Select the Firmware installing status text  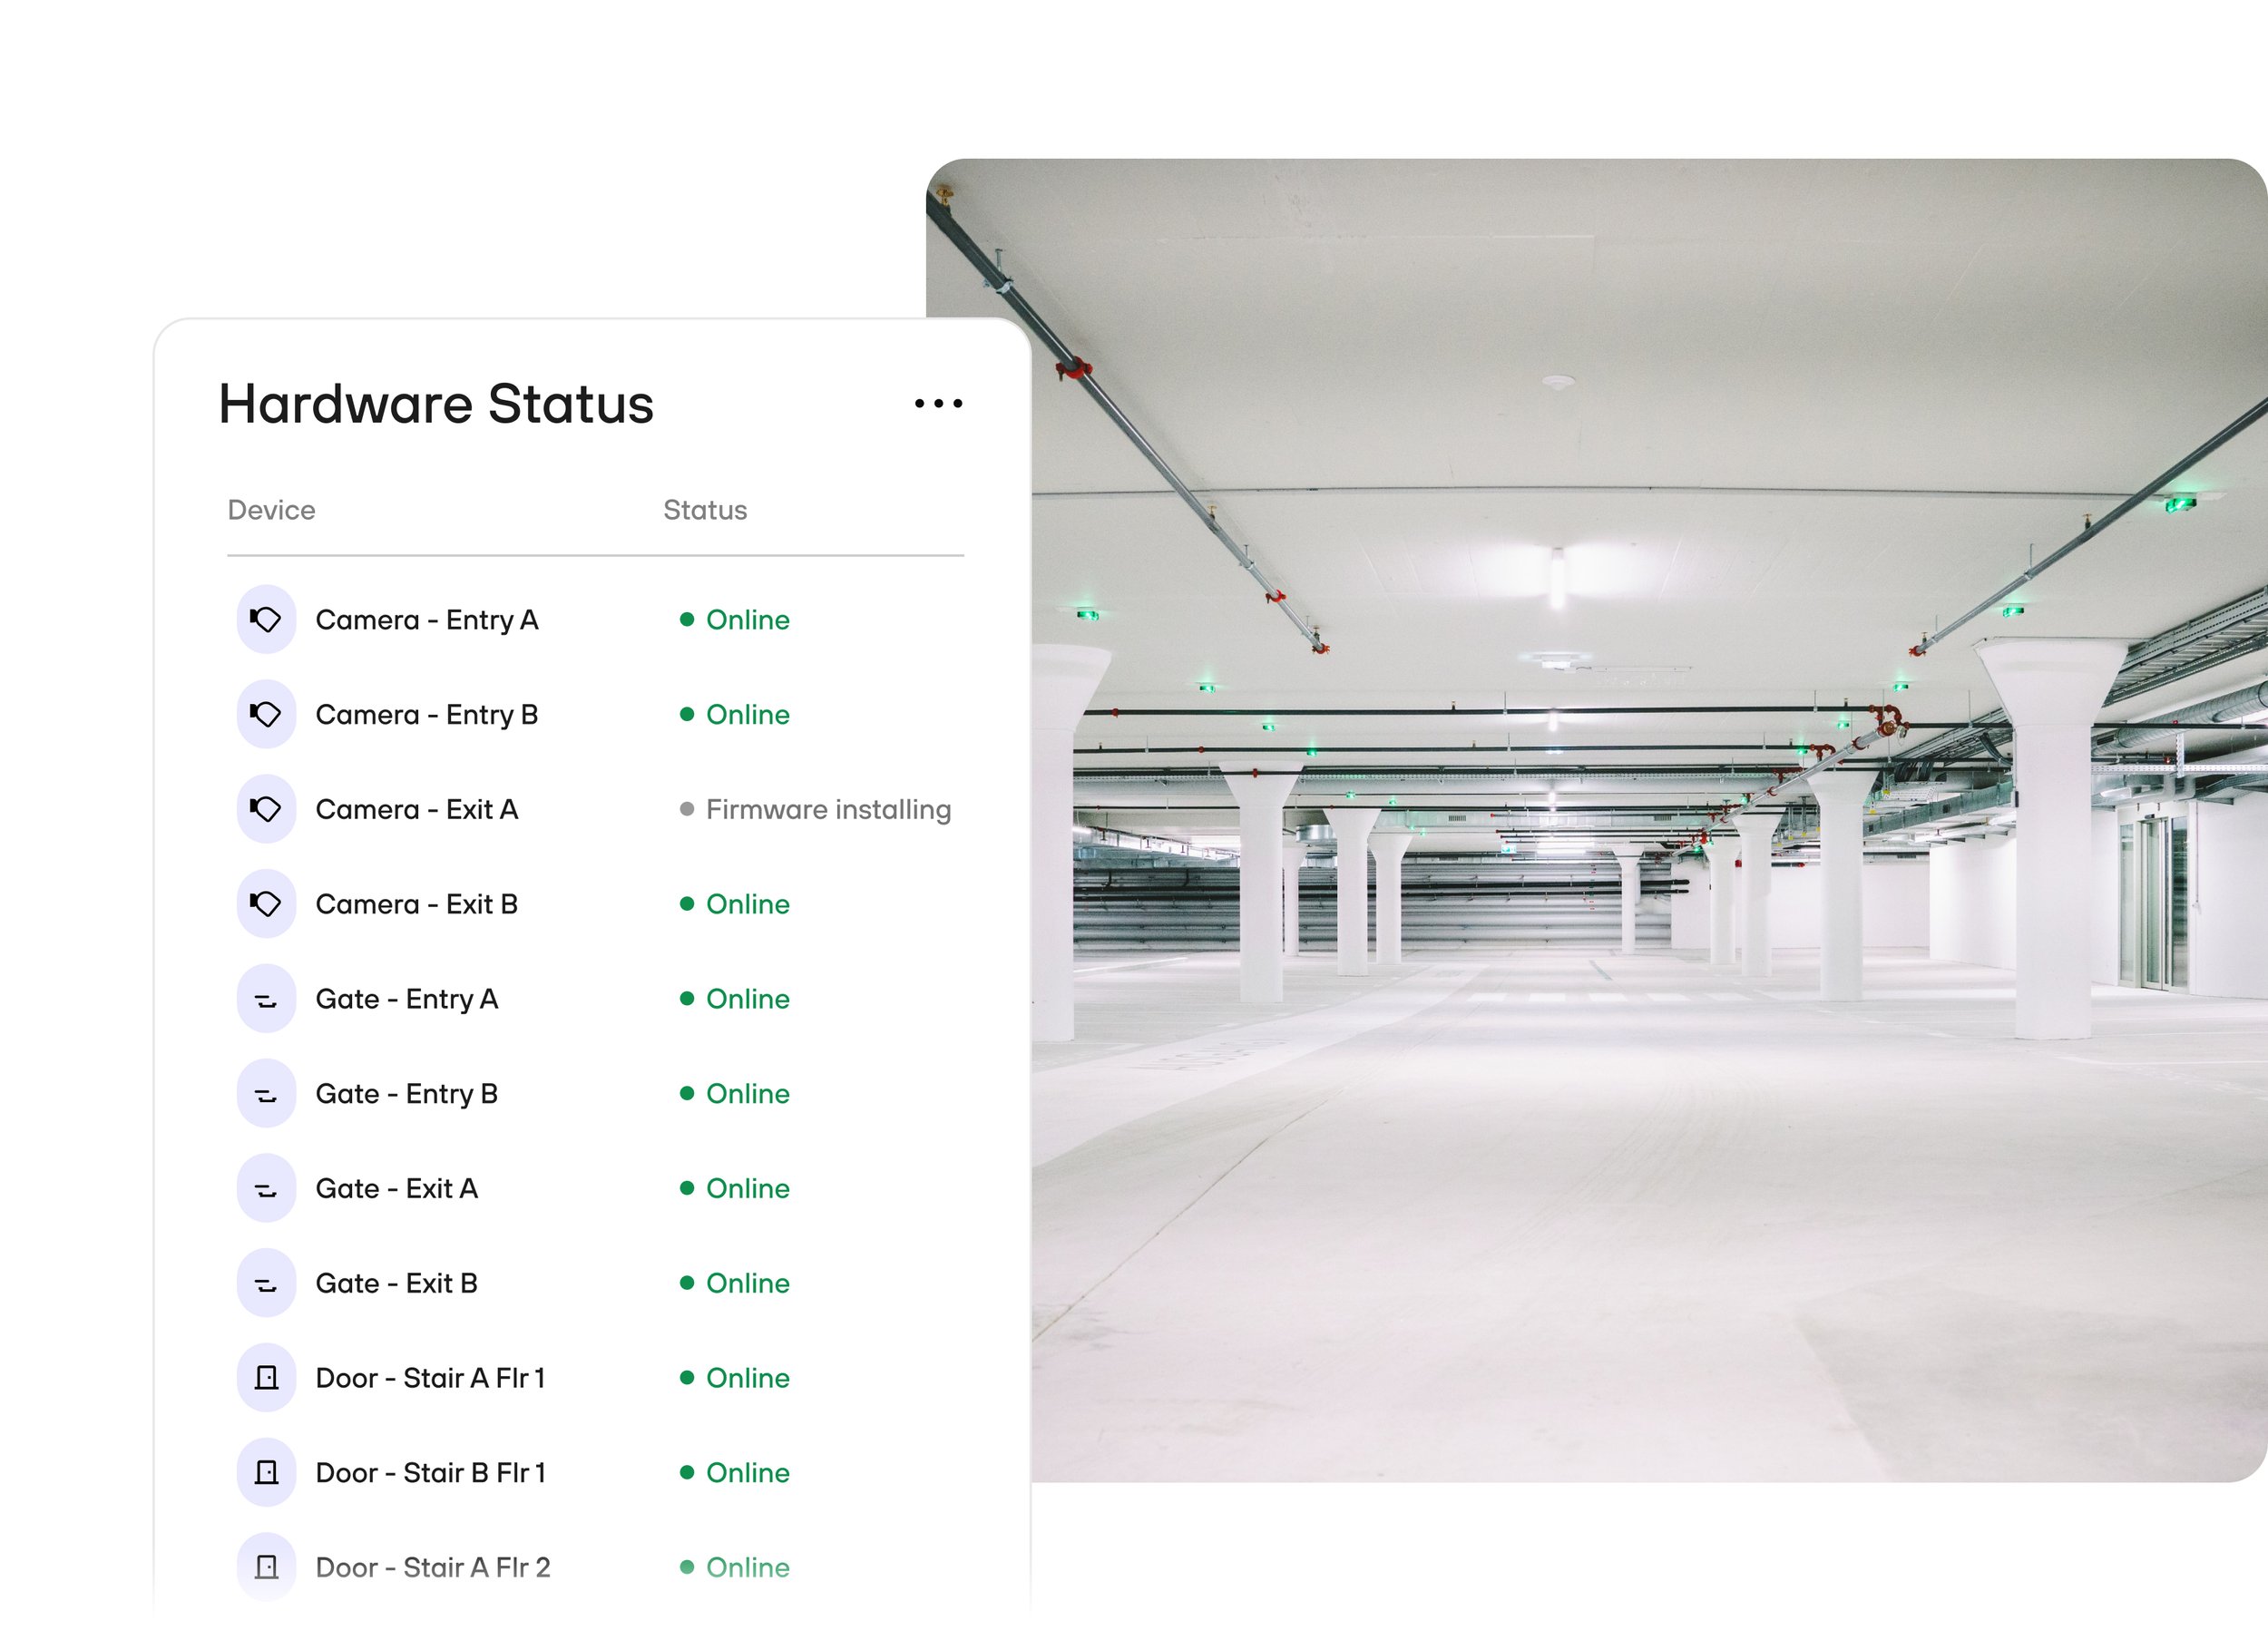pos(828,809)
